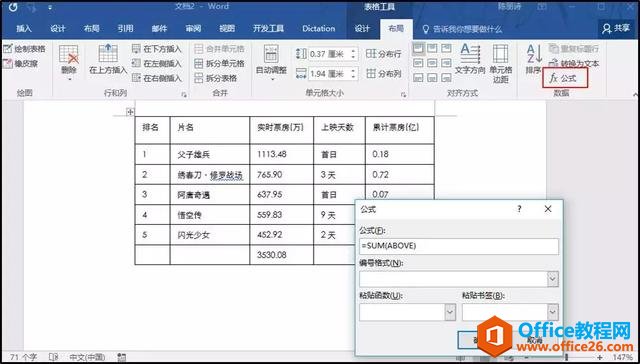Image resolution: width=640 pixels, height=364 pixels.
Task: Select Align Bottom Left alignment icon
Action: point(418,77)
